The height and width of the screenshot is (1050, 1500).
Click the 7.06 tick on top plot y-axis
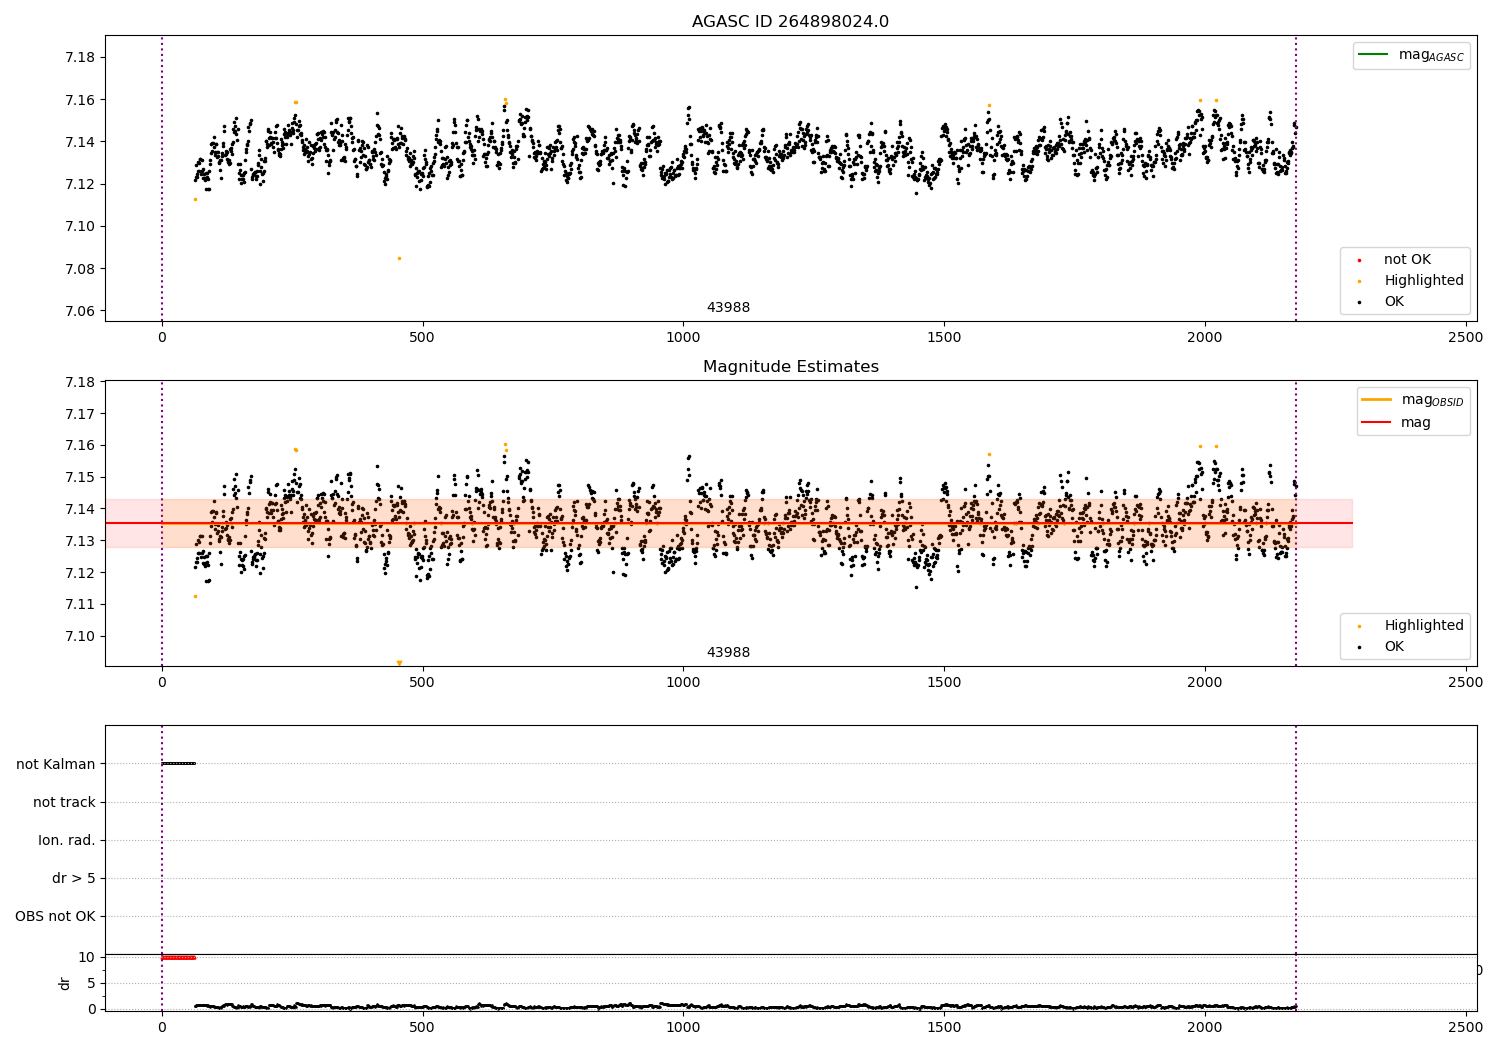(79, 311)
